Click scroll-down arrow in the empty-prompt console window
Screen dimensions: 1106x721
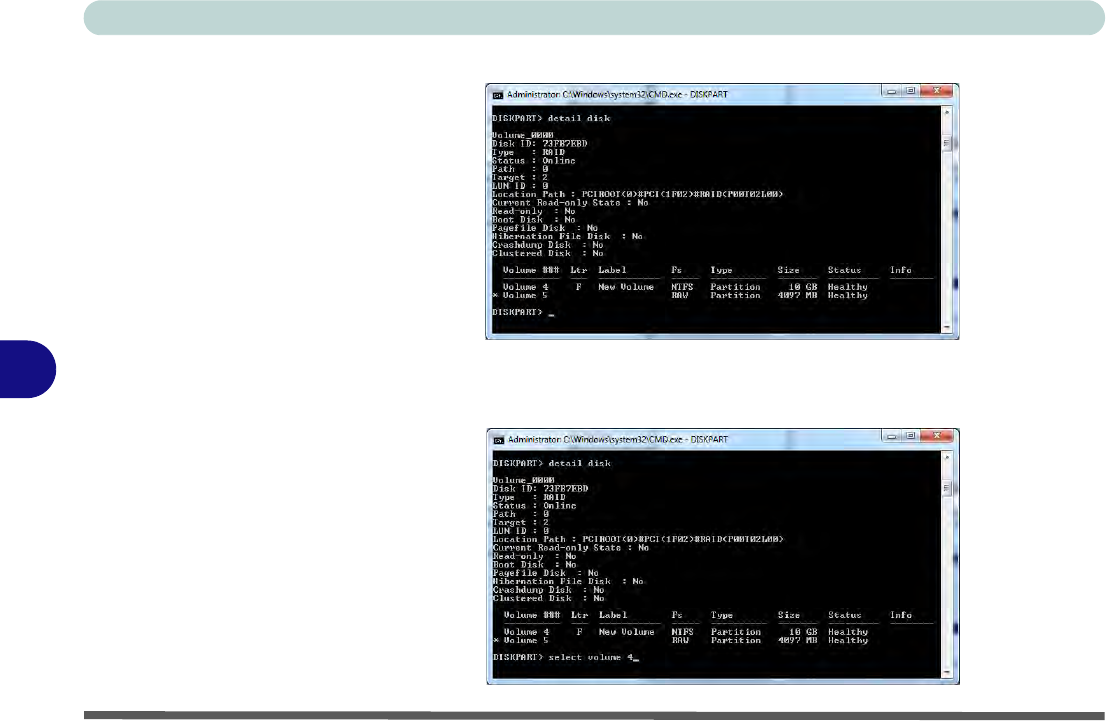[947, 326]
